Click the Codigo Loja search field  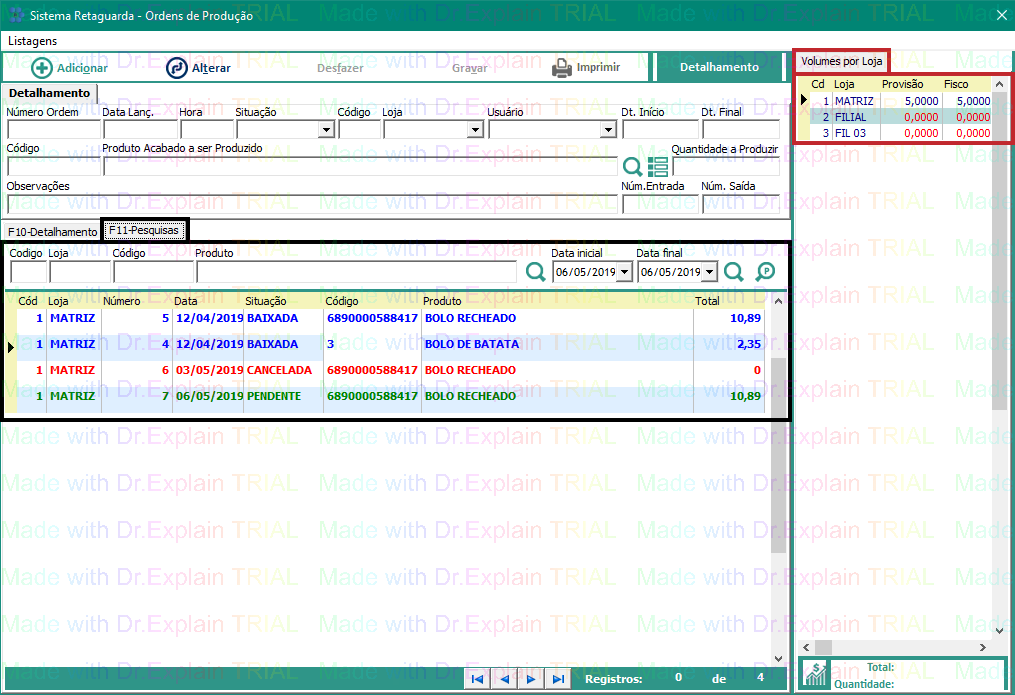(28, 272)
